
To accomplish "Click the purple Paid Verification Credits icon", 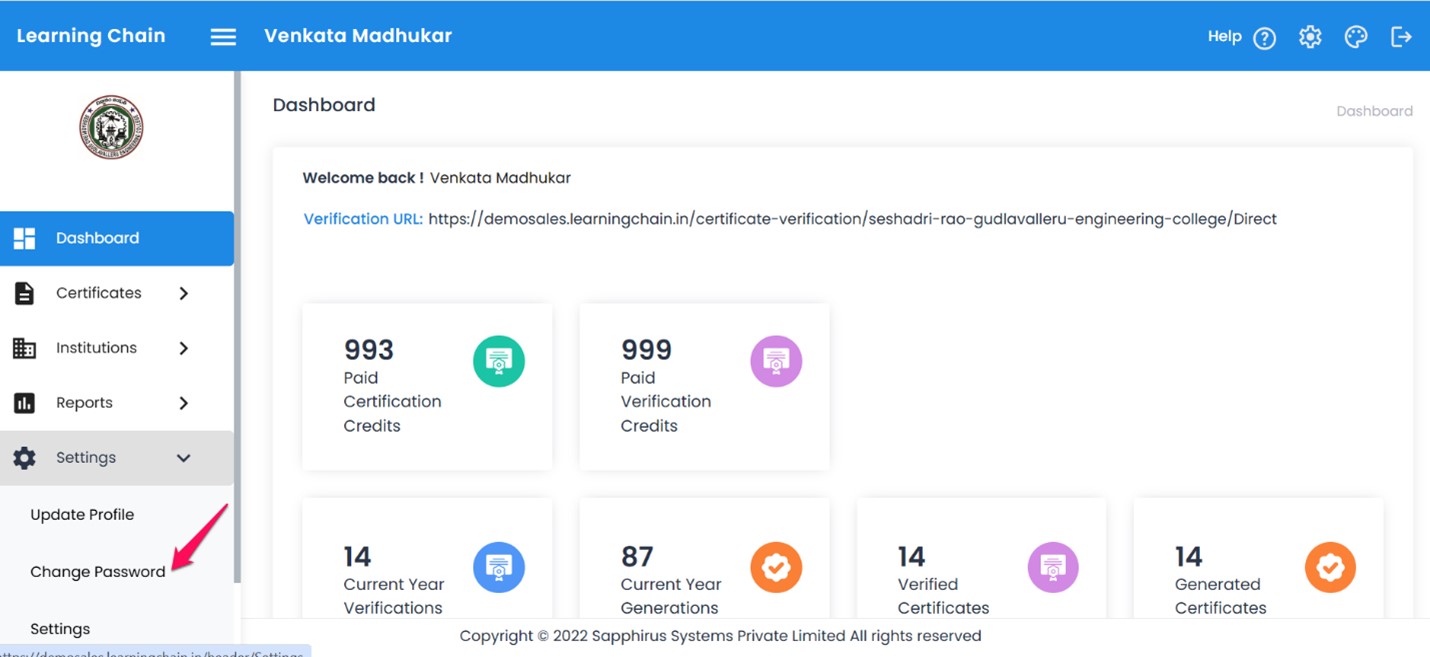I will pos(775,361).
